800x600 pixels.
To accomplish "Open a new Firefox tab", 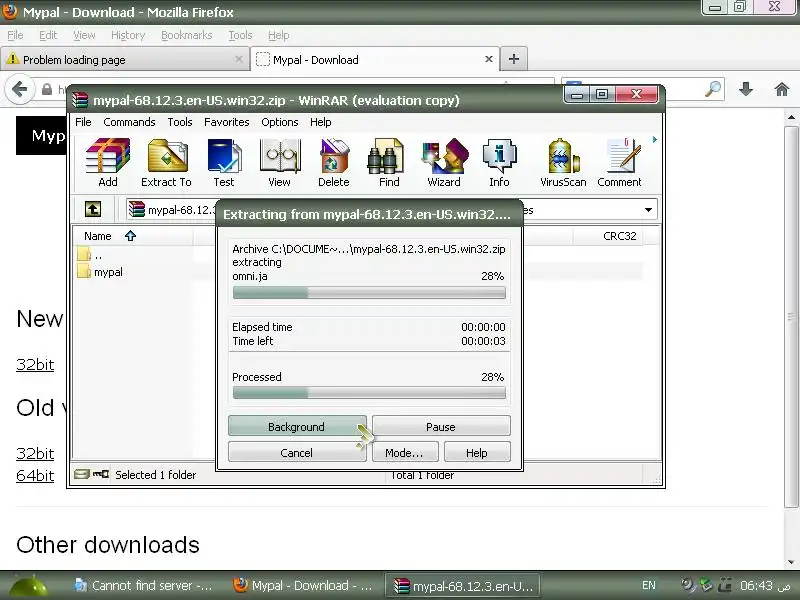I will coord(514,59).
